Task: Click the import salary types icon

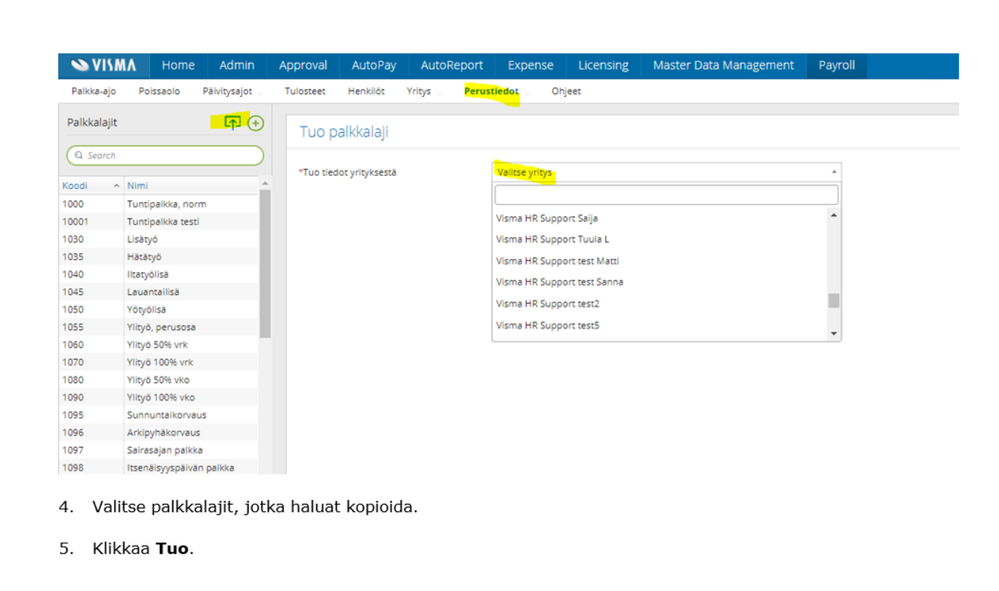Action: (x=233, y=122)
